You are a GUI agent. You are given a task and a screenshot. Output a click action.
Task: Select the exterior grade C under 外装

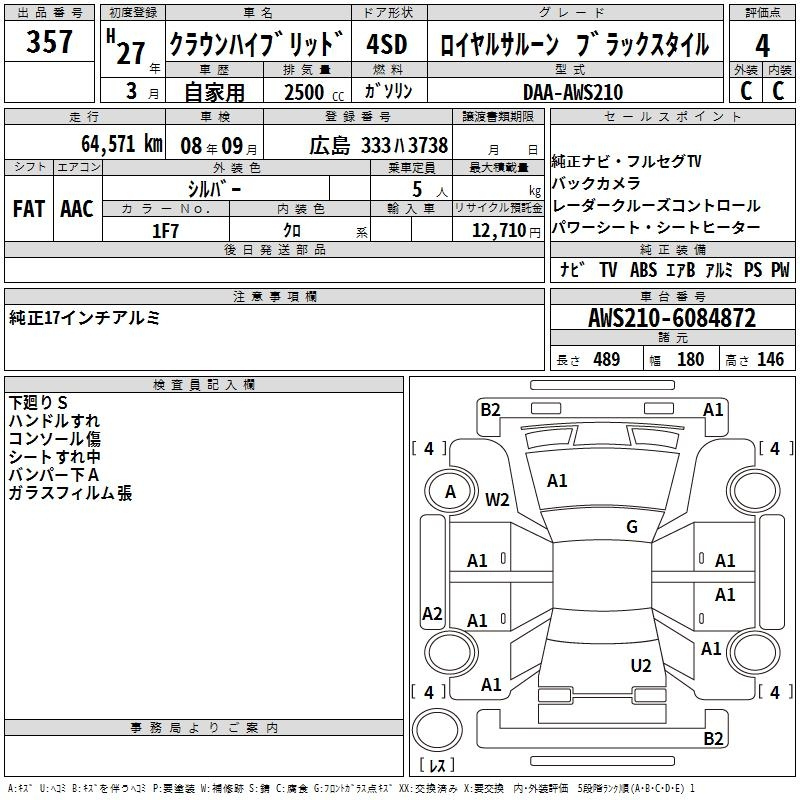[746, 91]
